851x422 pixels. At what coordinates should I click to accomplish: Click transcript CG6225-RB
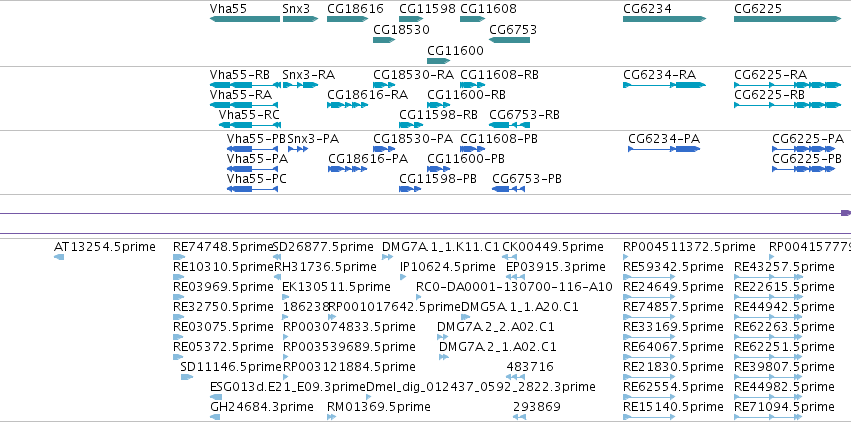click(x=788, y=105)
